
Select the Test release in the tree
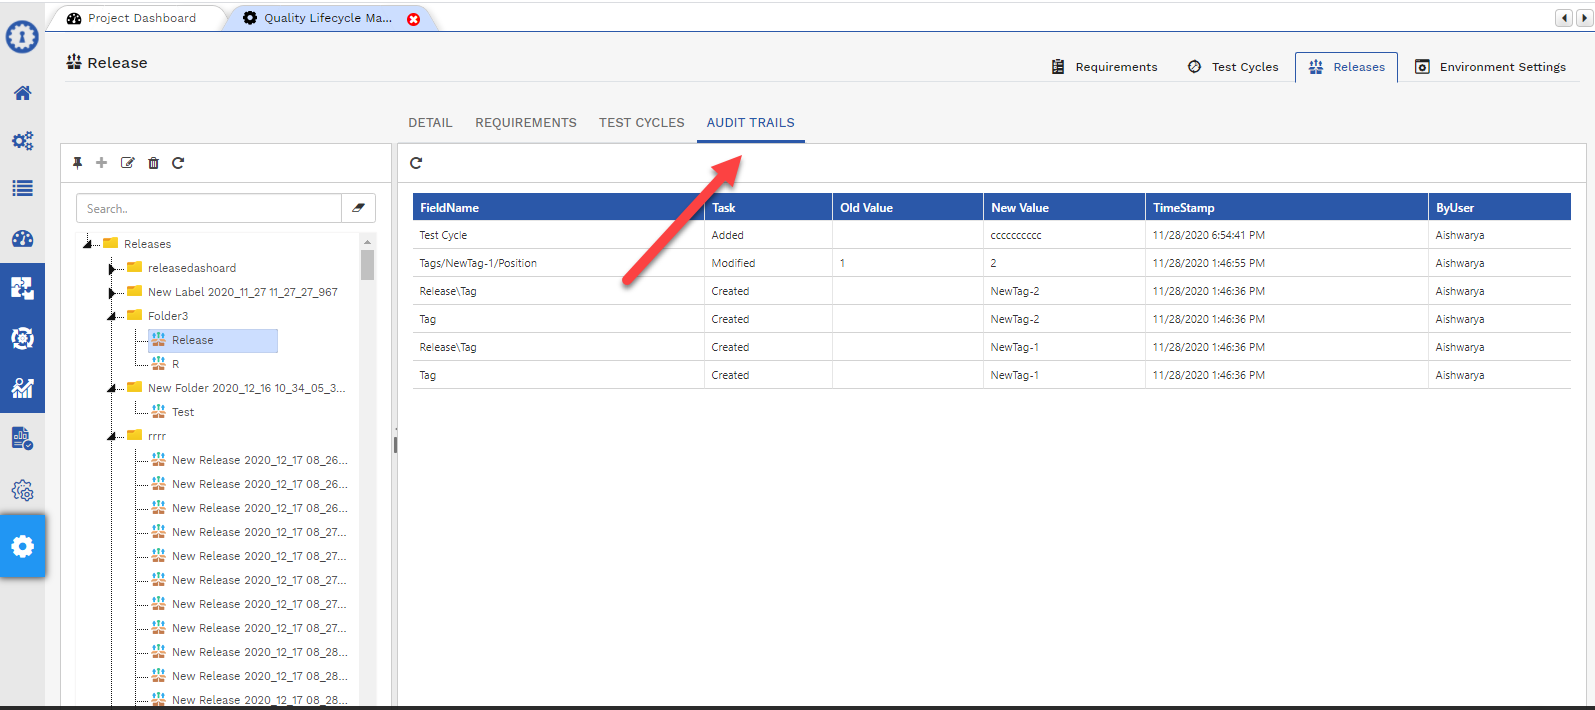(x=183, y=412)
